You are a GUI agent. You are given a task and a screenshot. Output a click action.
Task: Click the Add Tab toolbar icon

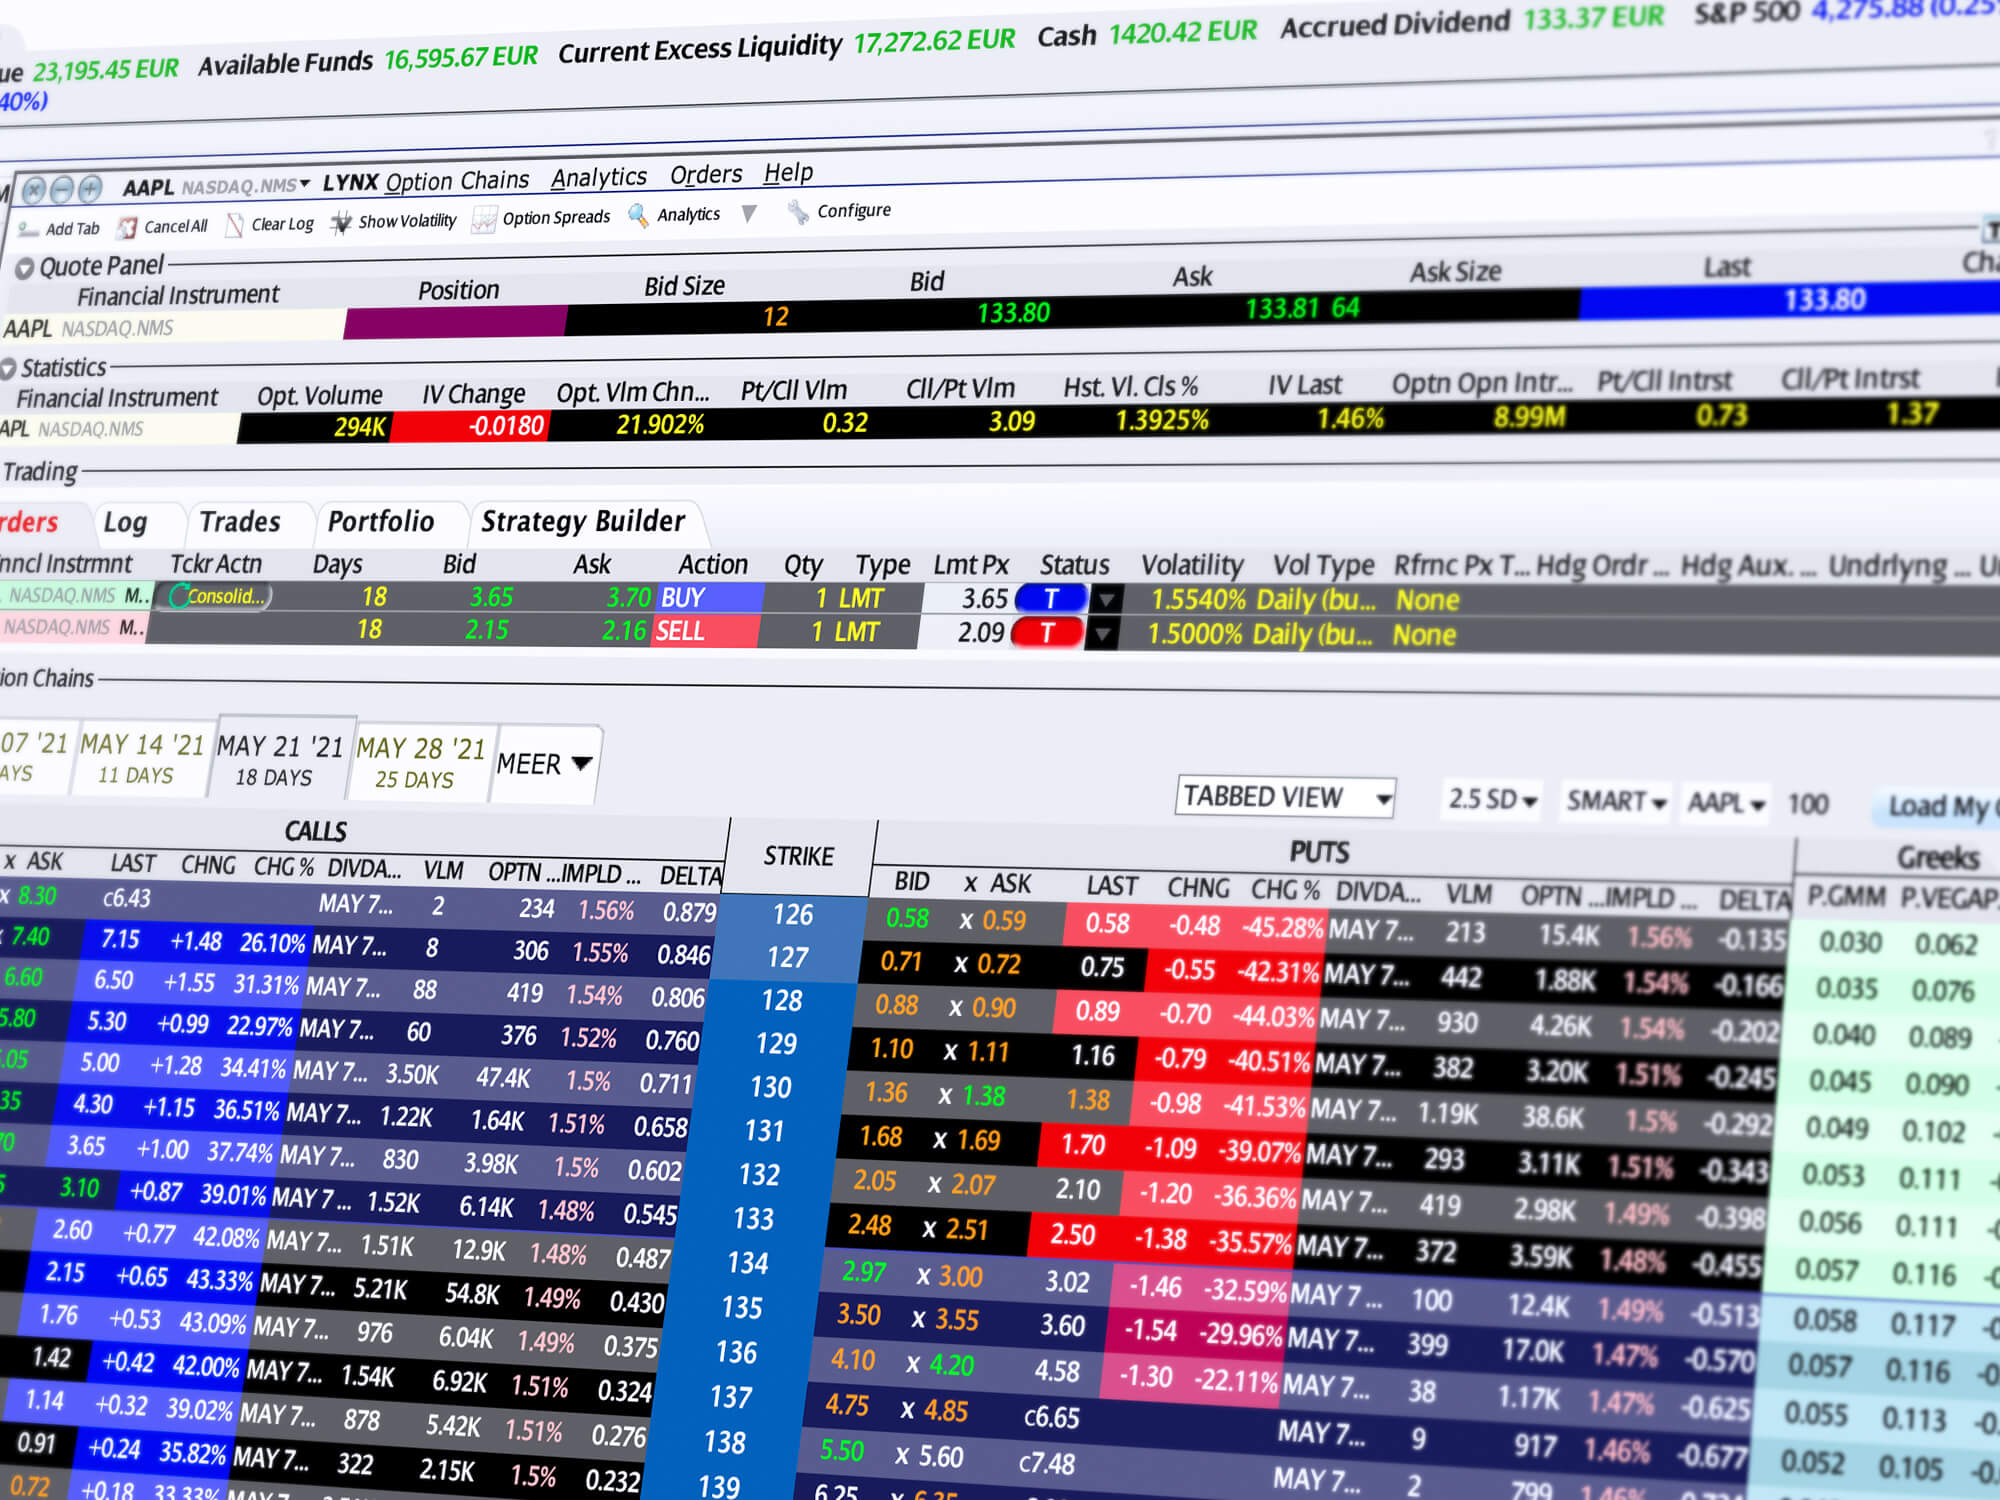click(x=29, y=230)
